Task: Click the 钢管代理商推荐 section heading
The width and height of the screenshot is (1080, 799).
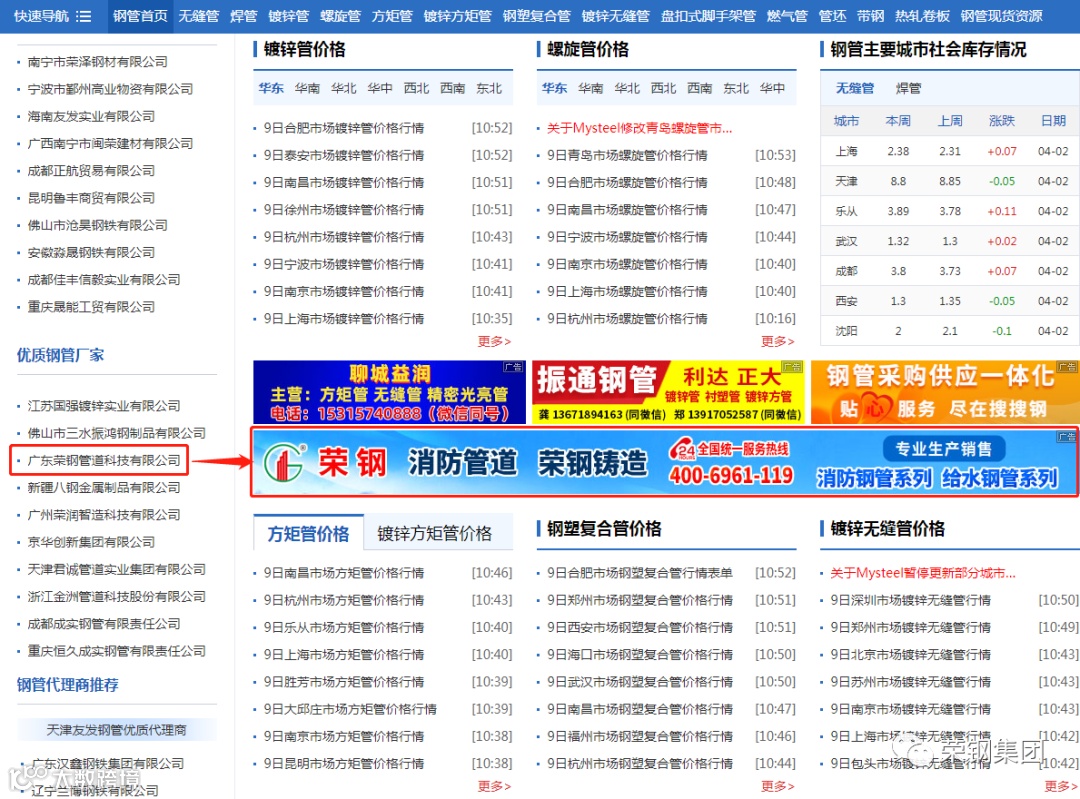Action: 68,685
